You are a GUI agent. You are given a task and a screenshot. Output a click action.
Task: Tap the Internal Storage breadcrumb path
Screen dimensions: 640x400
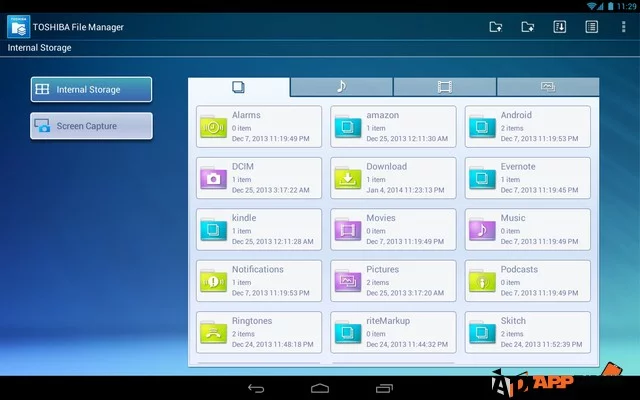(39, 48)
